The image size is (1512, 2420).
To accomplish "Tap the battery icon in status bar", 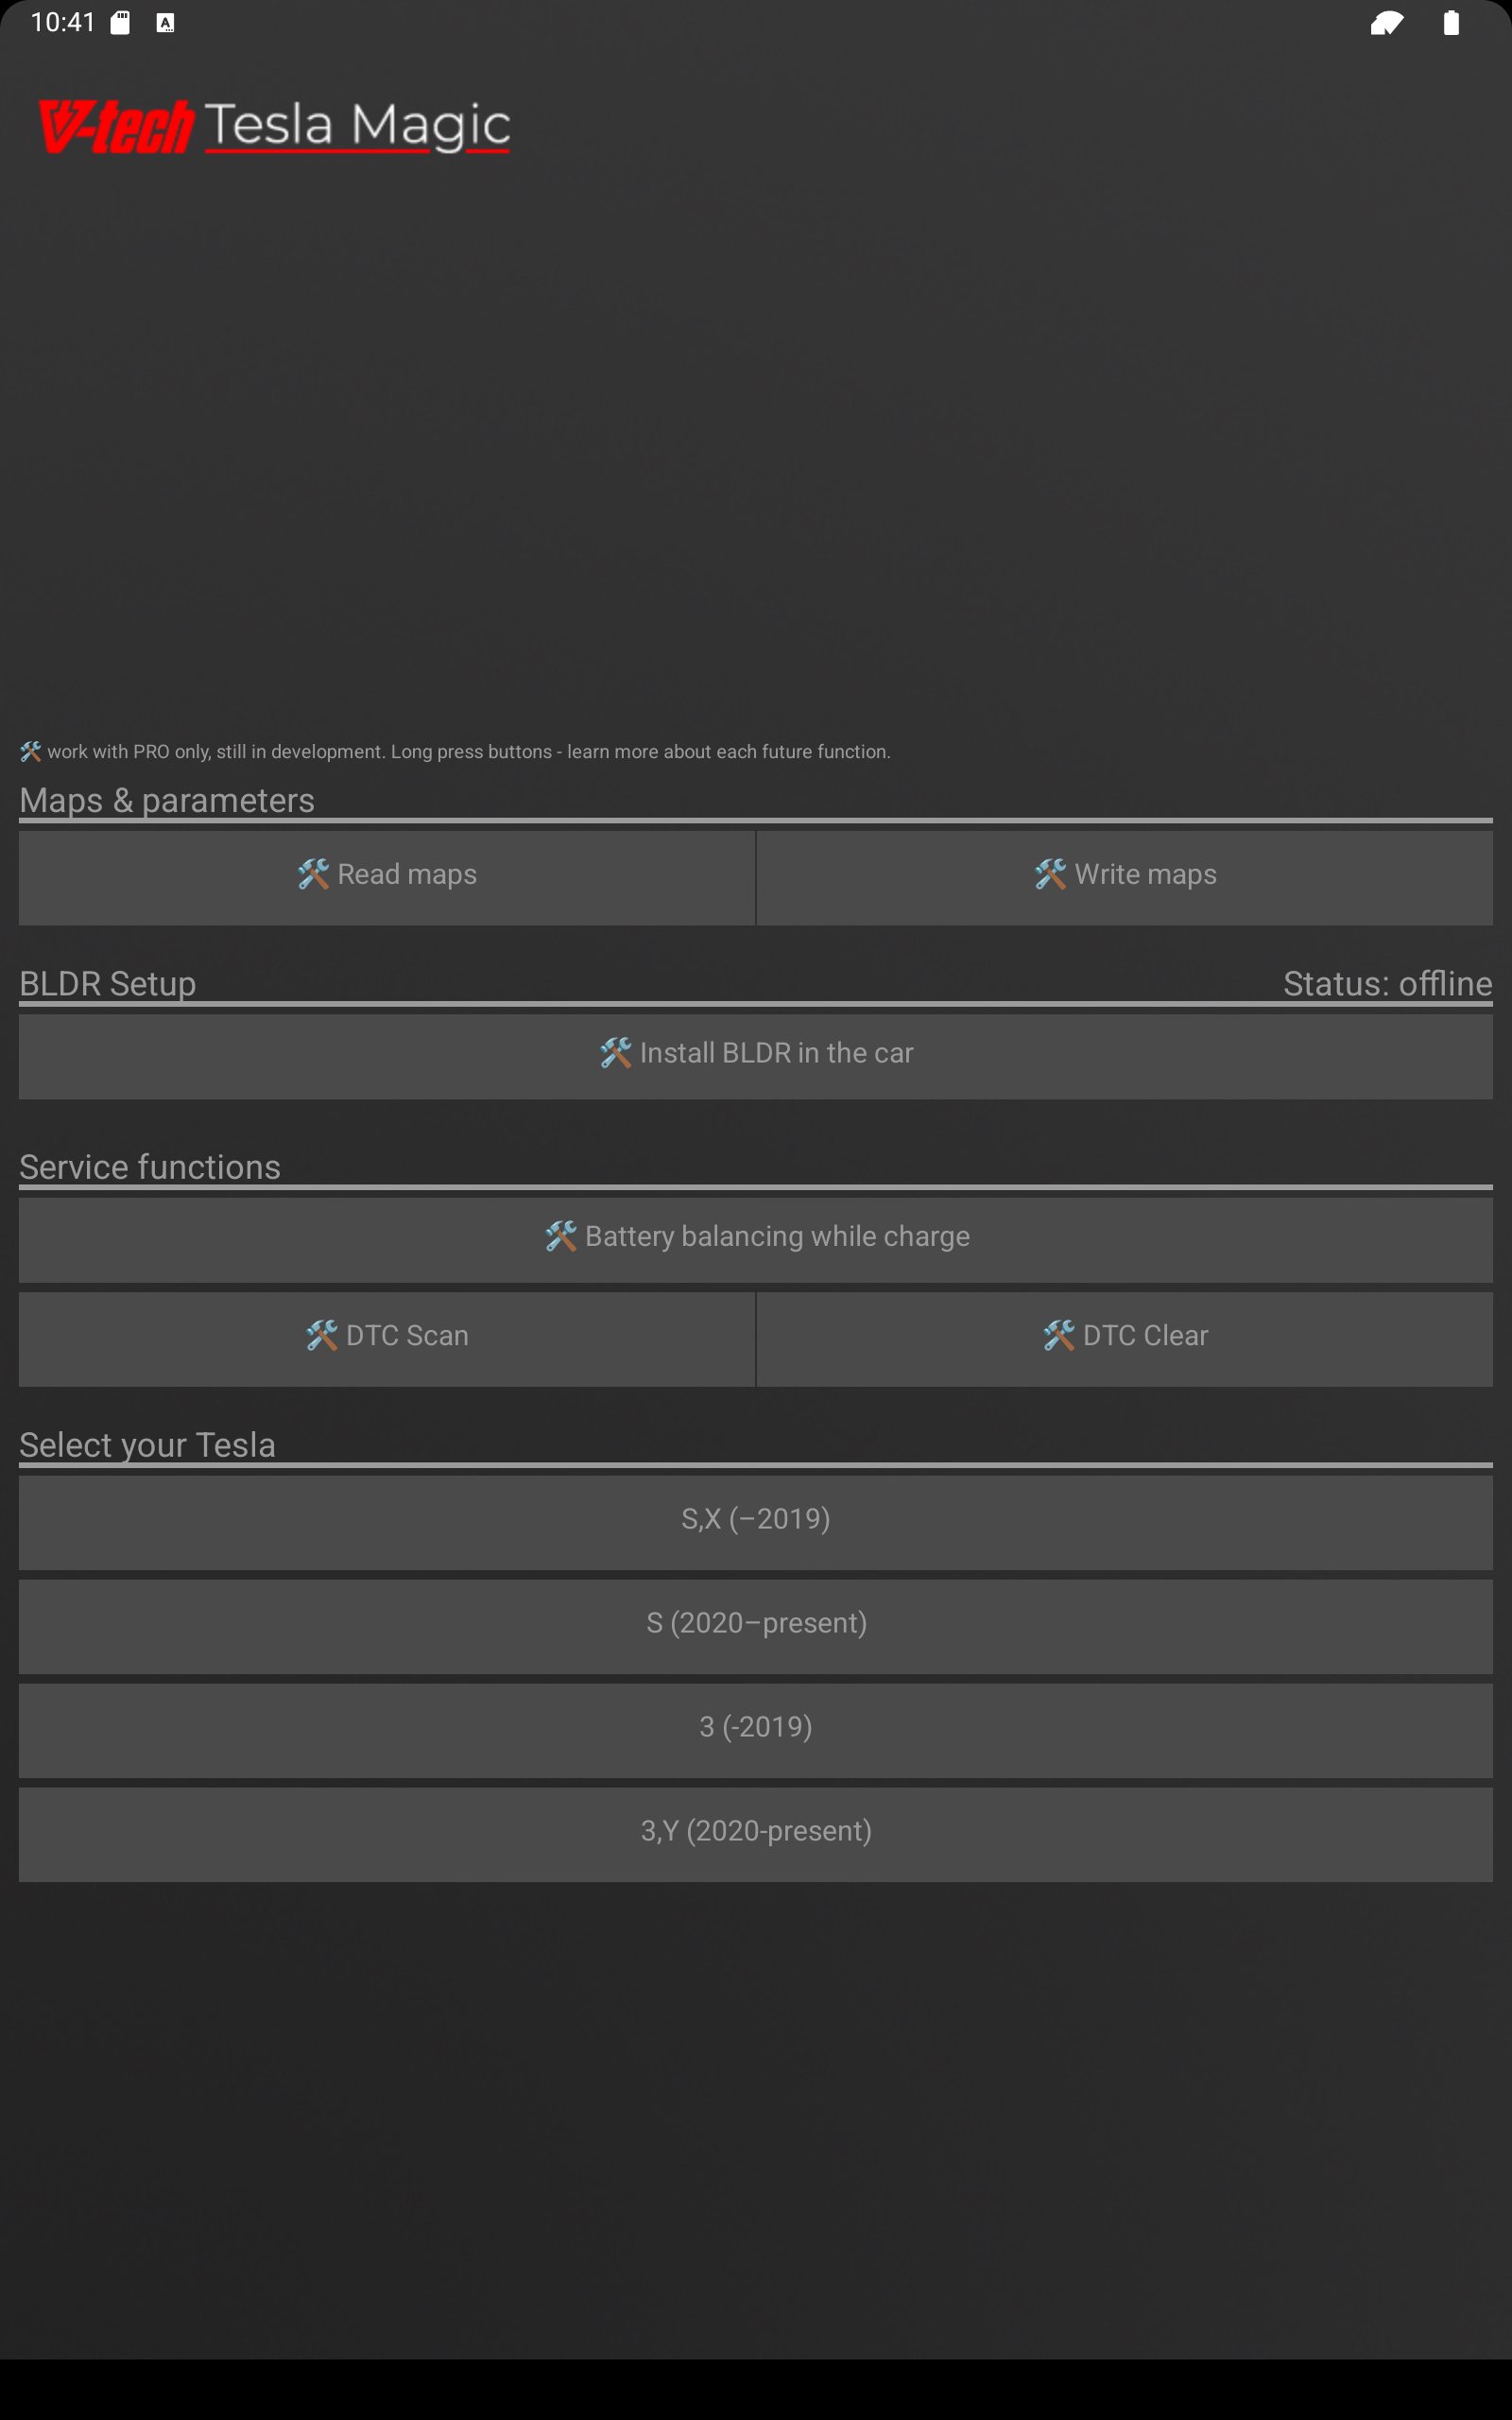I will coord(1451,23).
